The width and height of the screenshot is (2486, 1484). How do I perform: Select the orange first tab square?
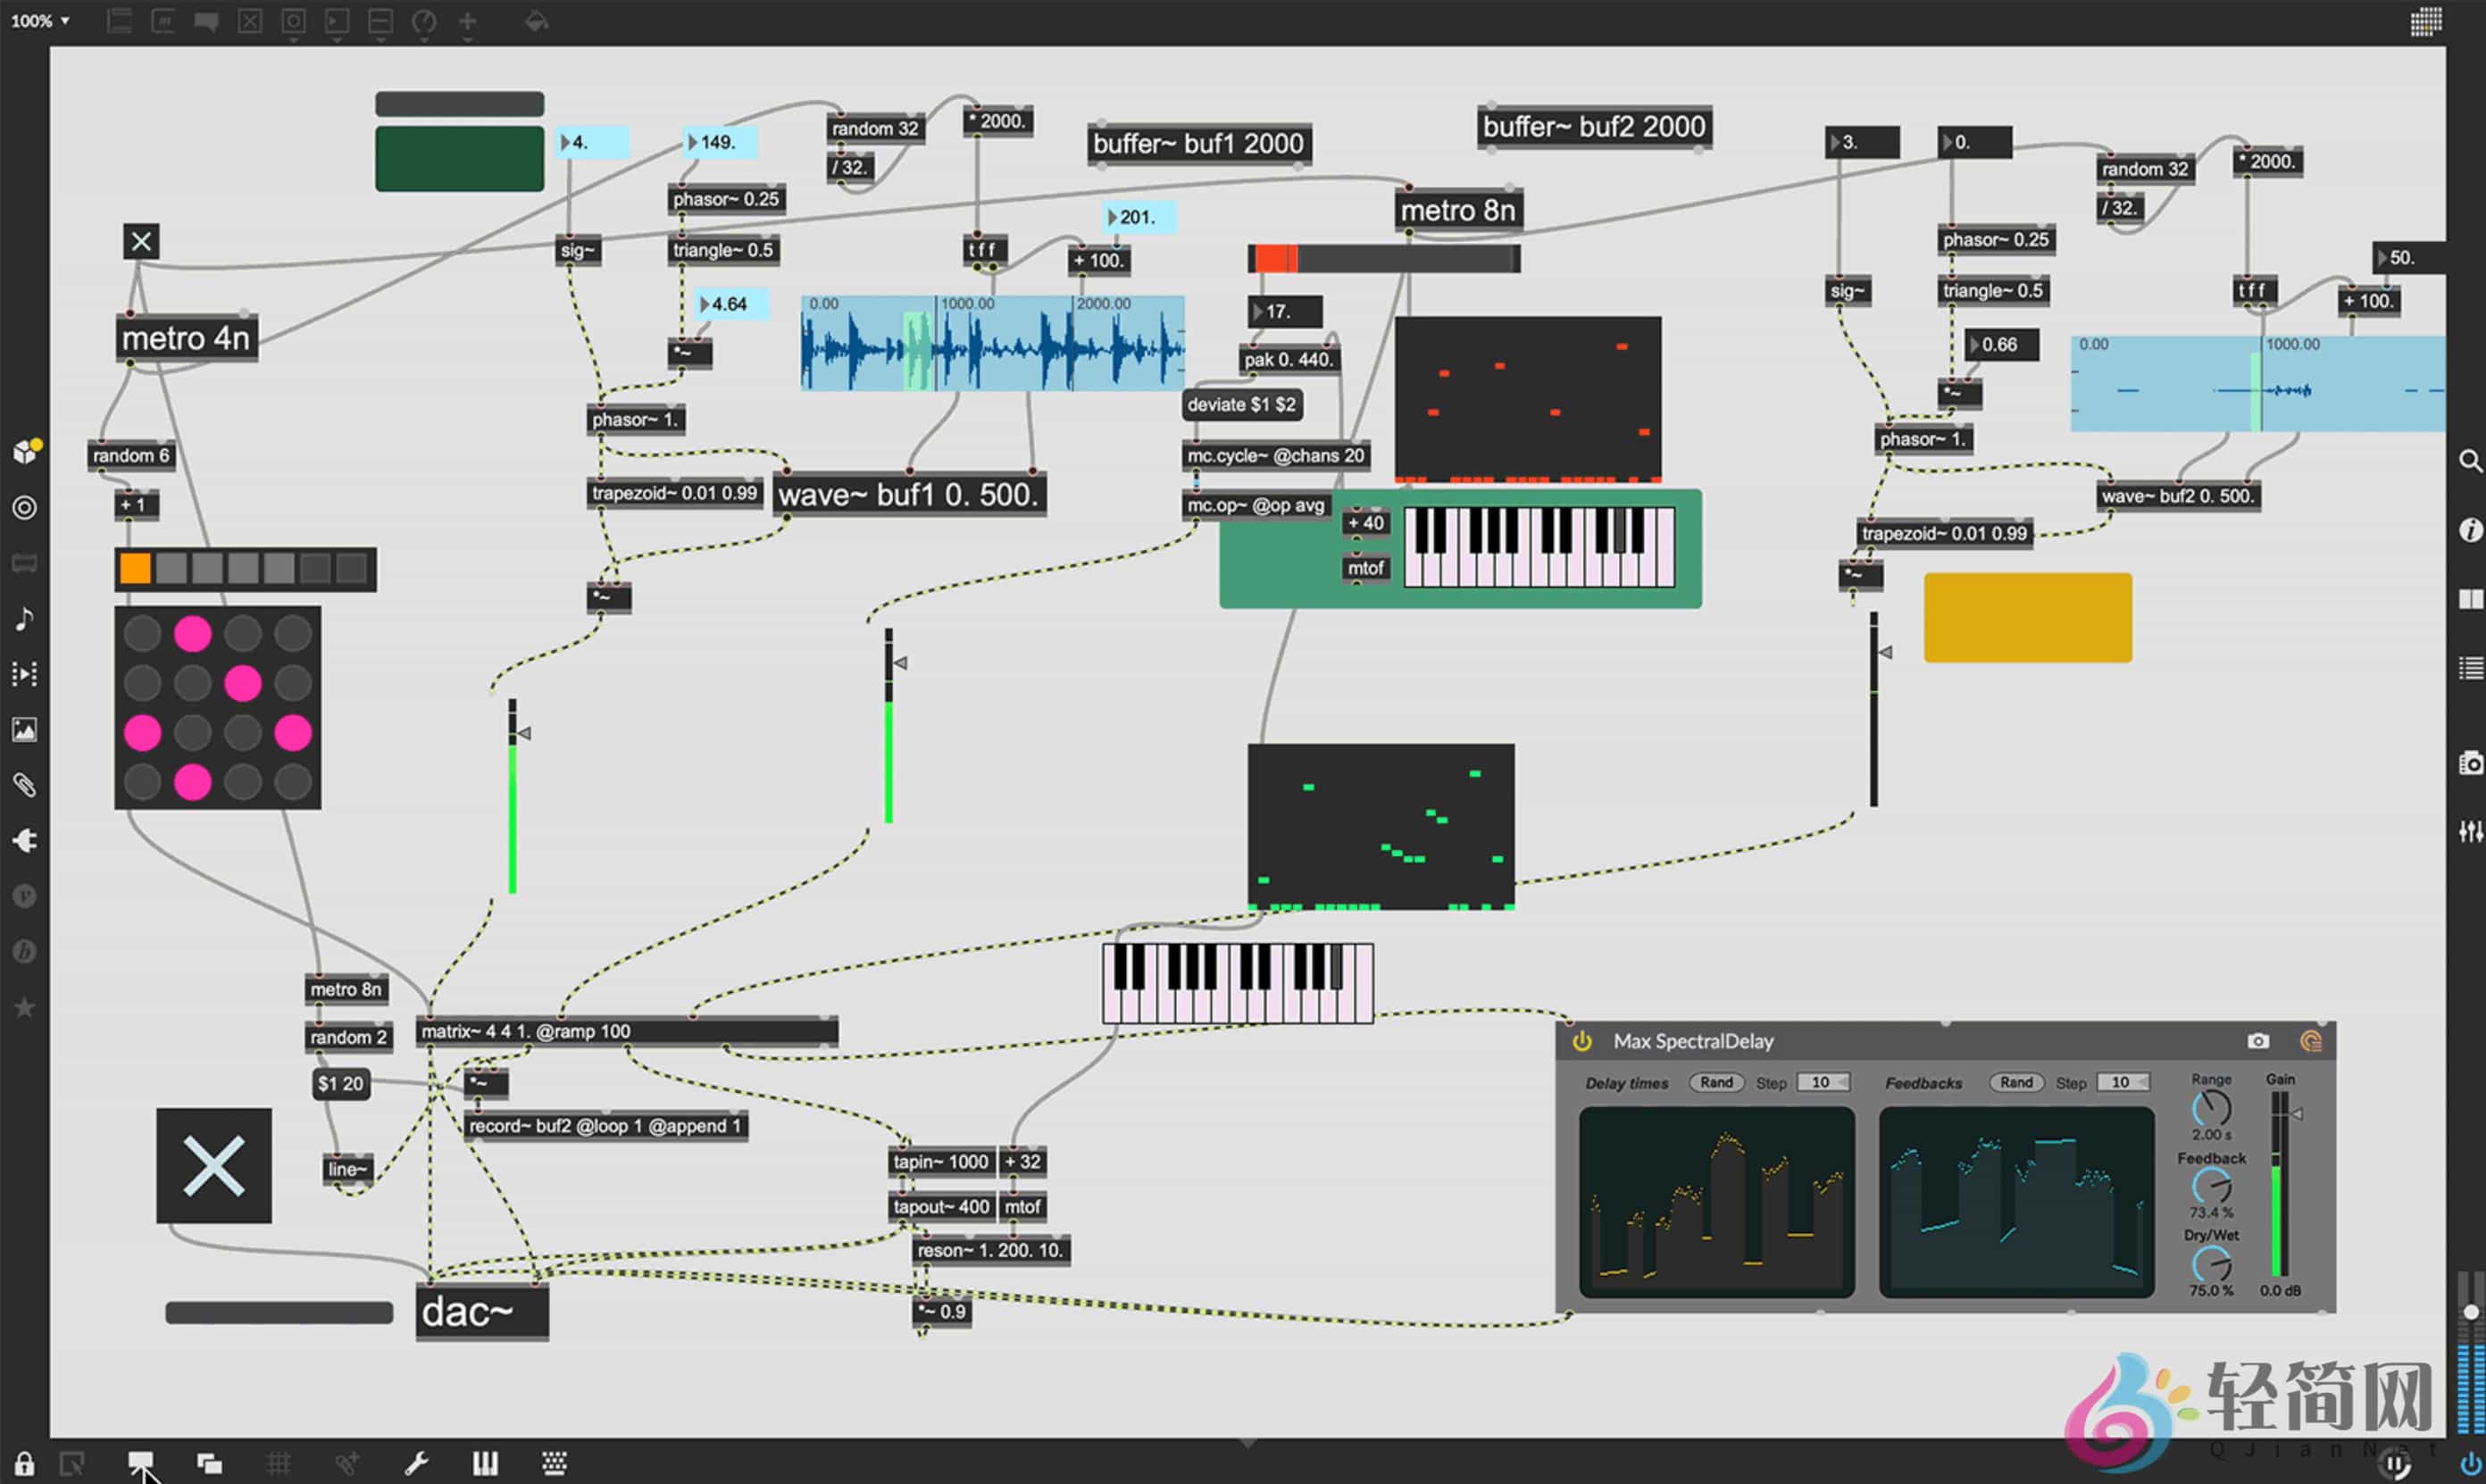tap(135, 569)
